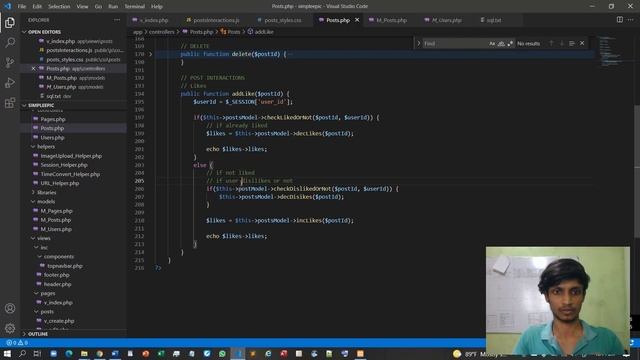The height and width of the screenshot is (360, 640).
Task: Close the Find widget
Action: pyautogui.click(x=582, y=43)
